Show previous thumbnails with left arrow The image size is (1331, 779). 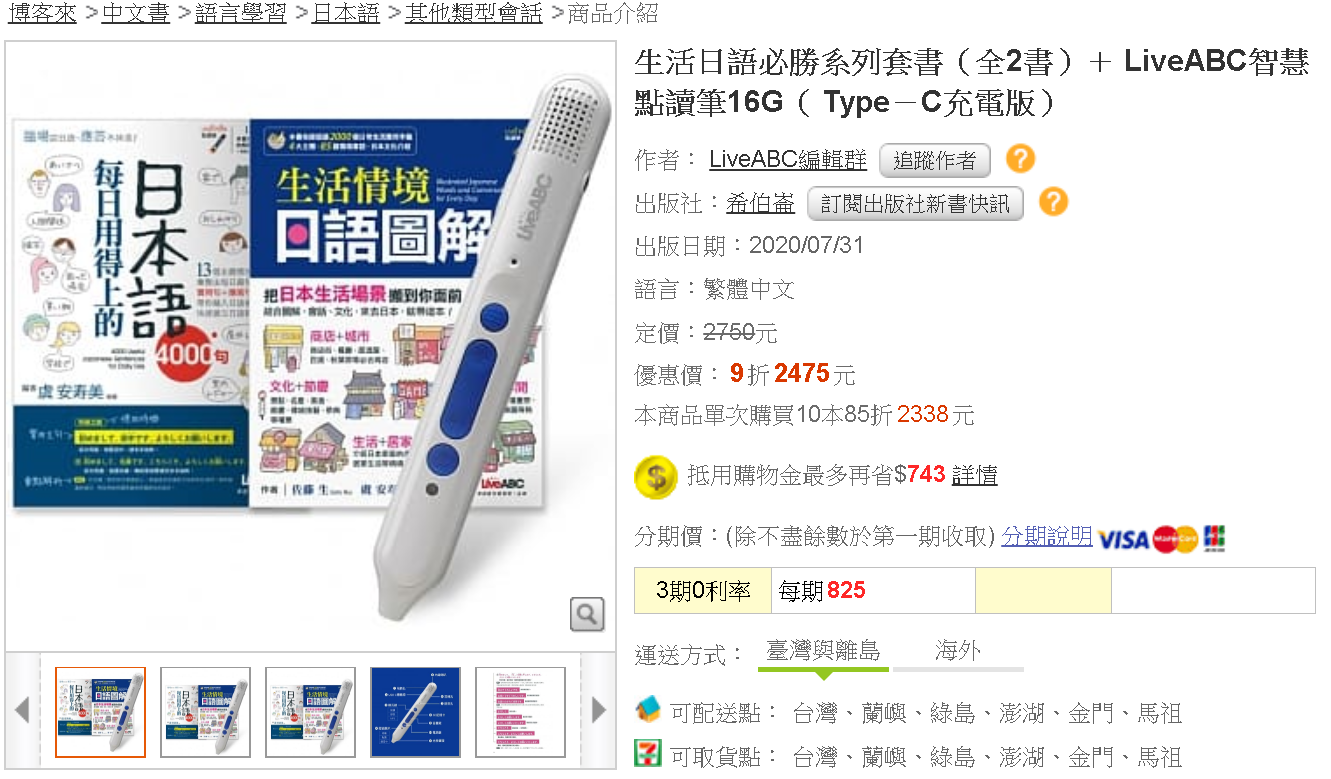tap(22, 711)
